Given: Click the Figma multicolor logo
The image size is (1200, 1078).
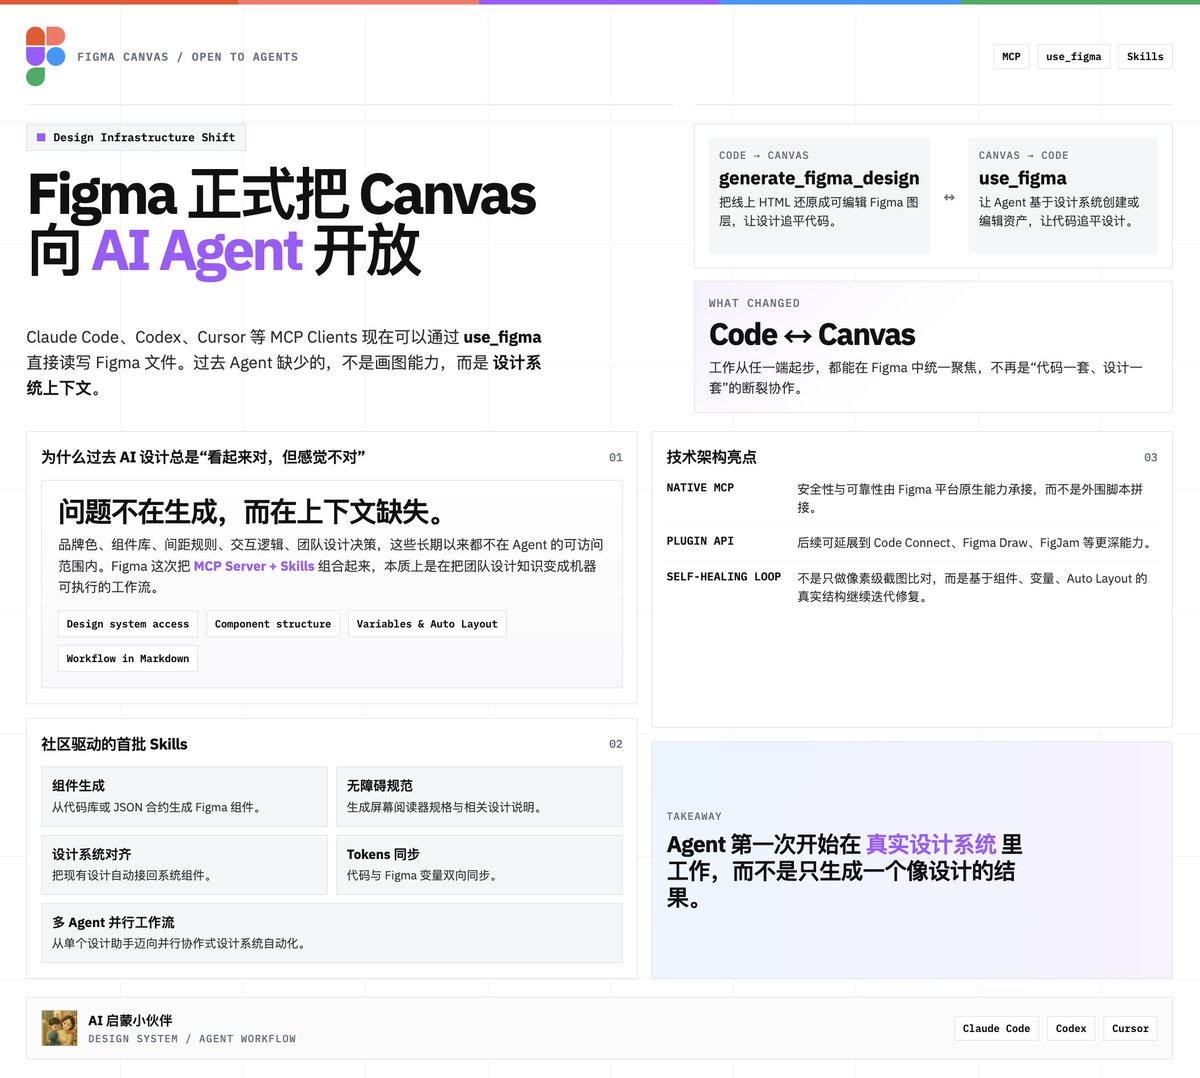Looking at the screenshot, I should pos(44,56).
